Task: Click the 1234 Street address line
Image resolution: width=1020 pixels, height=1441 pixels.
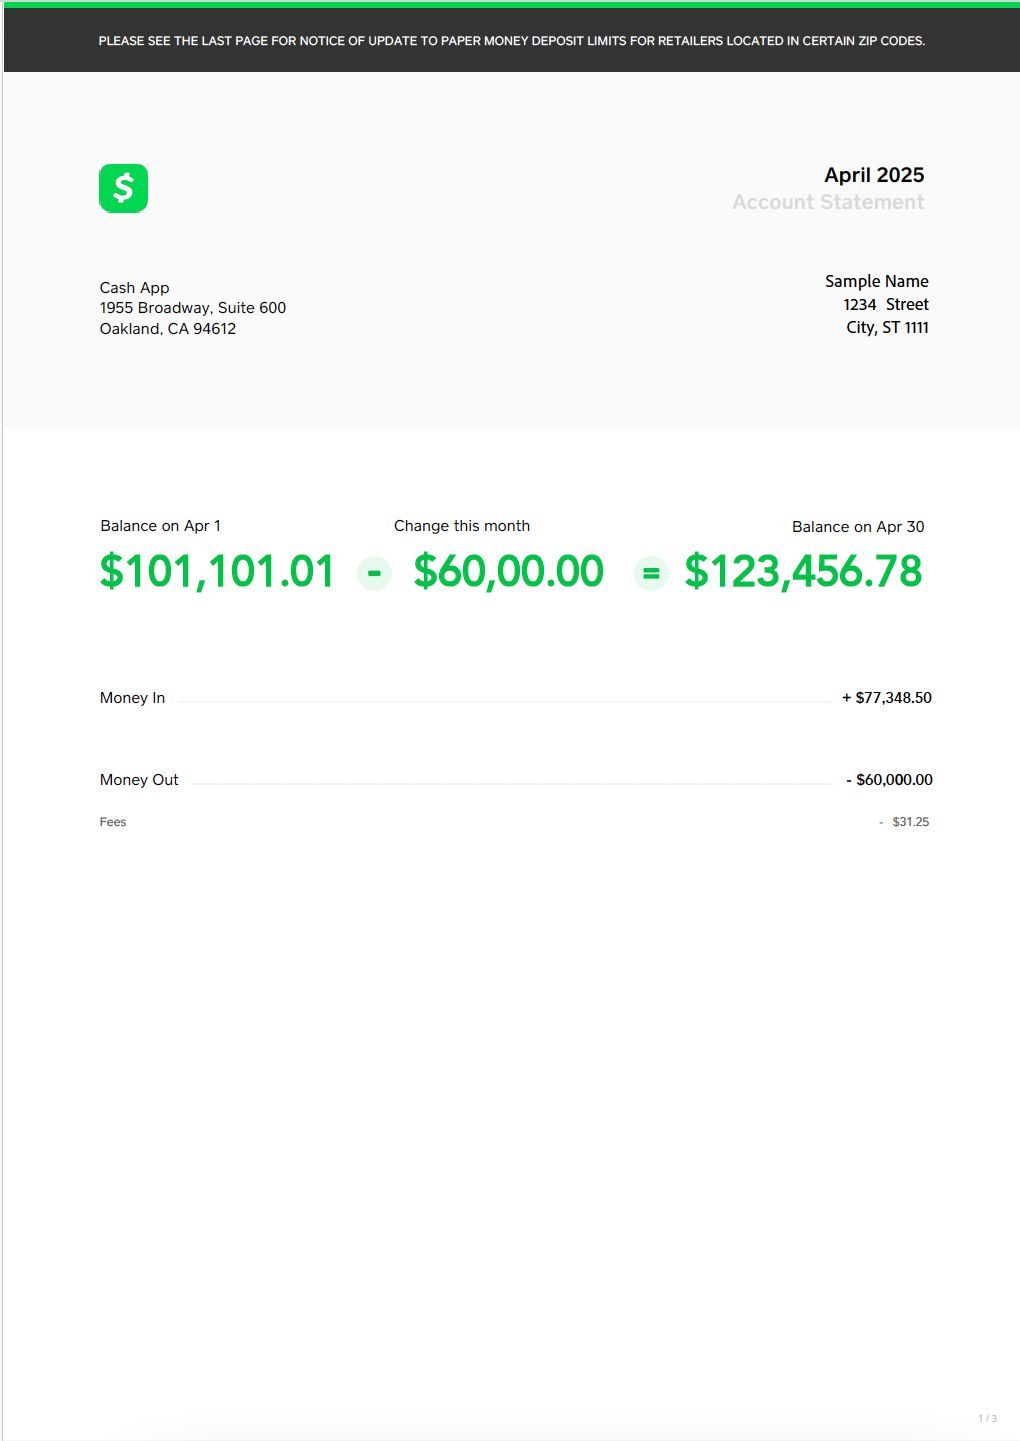Action: coord(886,304)
